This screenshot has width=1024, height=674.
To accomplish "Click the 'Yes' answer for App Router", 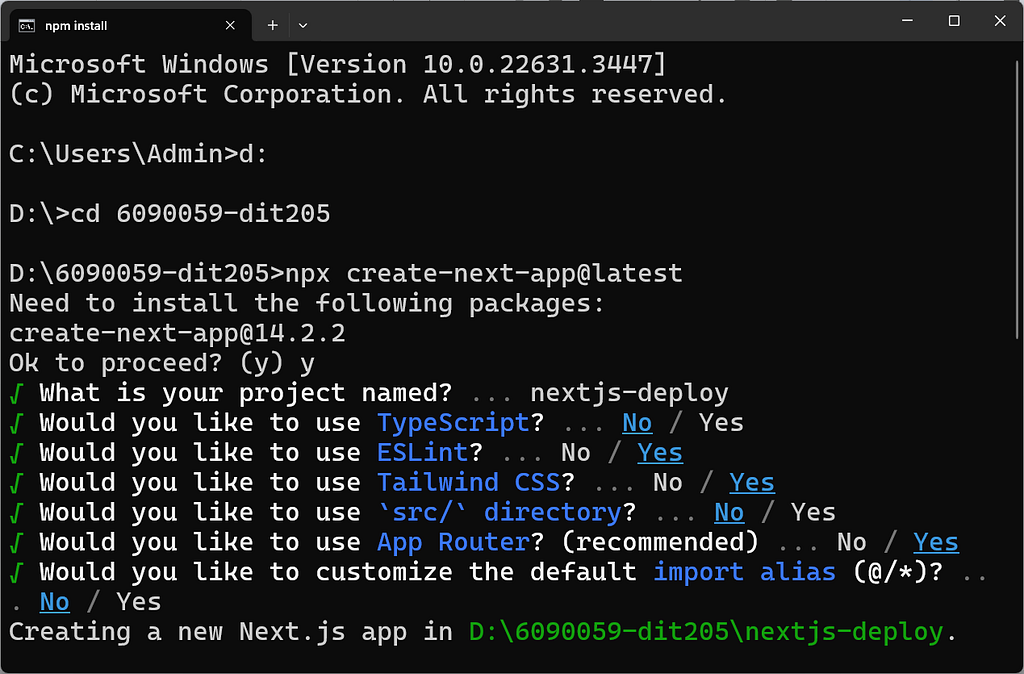I will tap(936, 543).
